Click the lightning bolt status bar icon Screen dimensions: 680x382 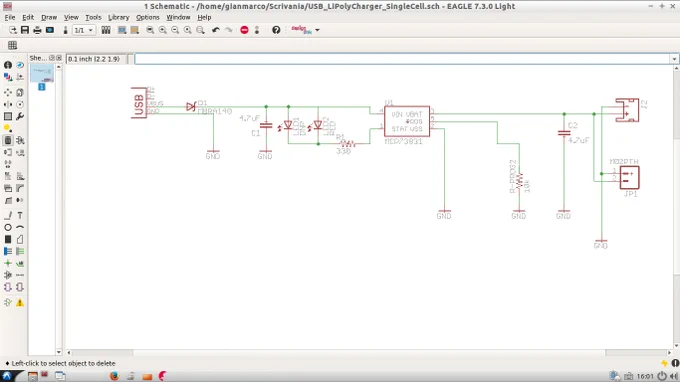pos(664,363)
